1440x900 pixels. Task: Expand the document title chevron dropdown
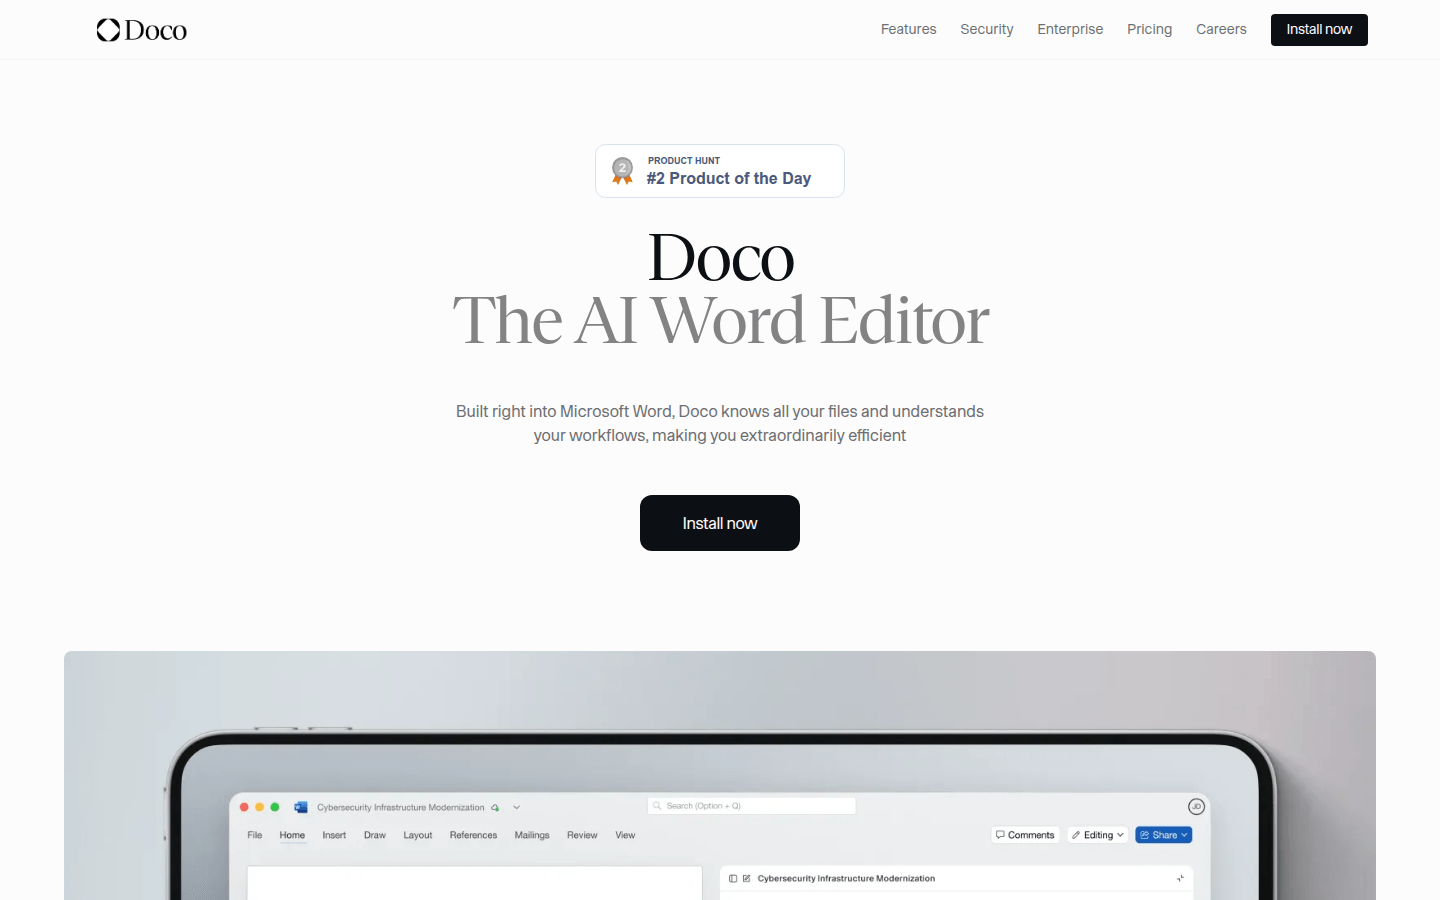(517, 807)
